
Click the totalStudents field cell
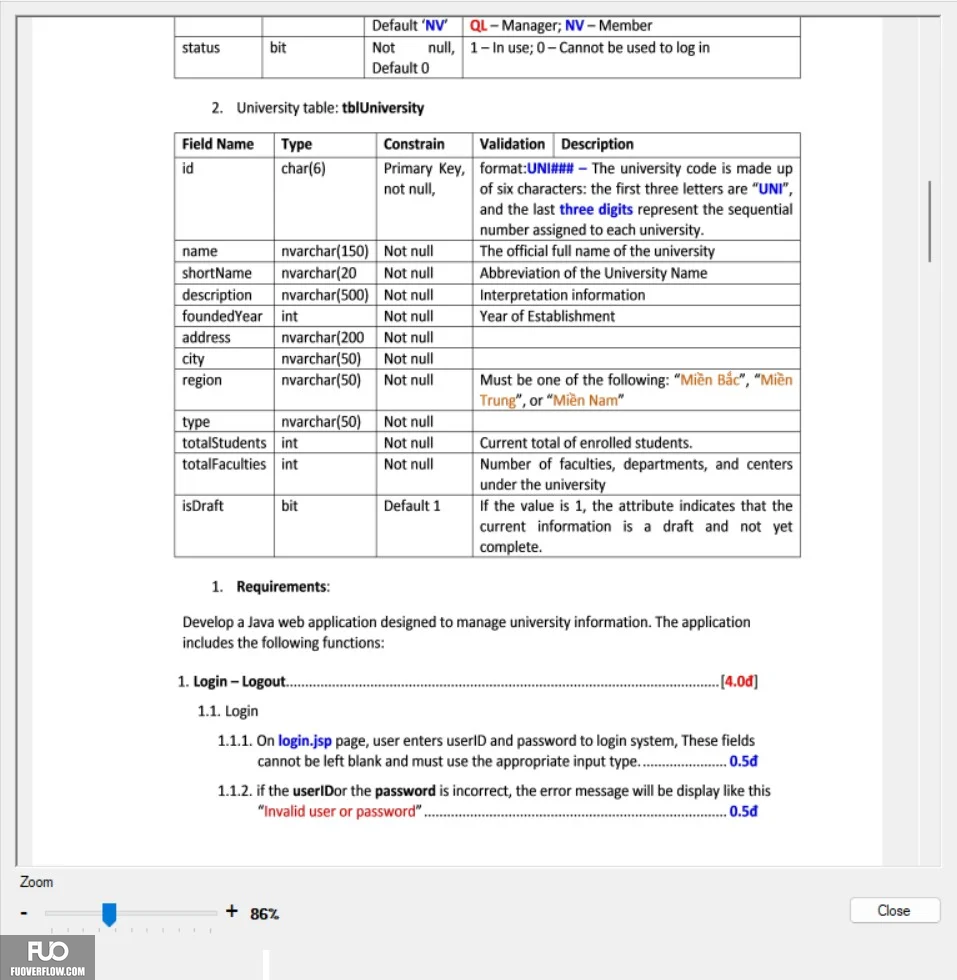pos(224,442)
